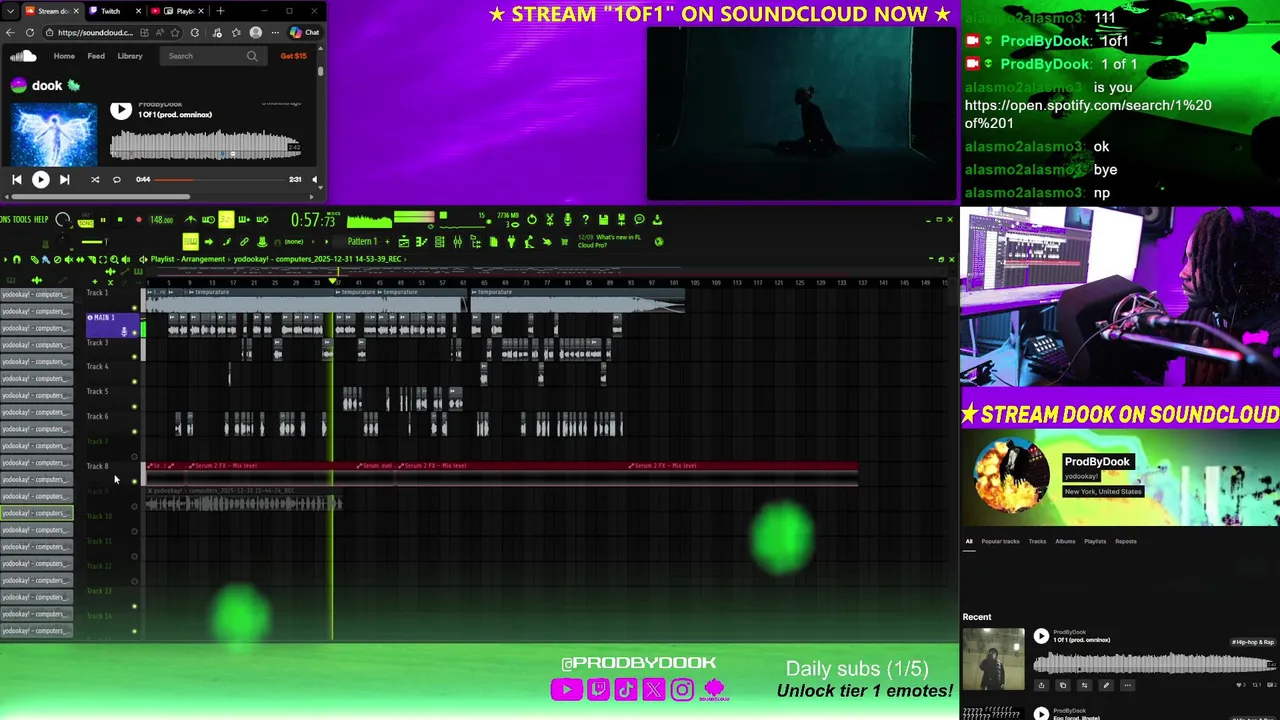Click the SoundCloud Search field
Viewport: 1280px width, 720px height.
pyautogui.click(x=212, y=56)
